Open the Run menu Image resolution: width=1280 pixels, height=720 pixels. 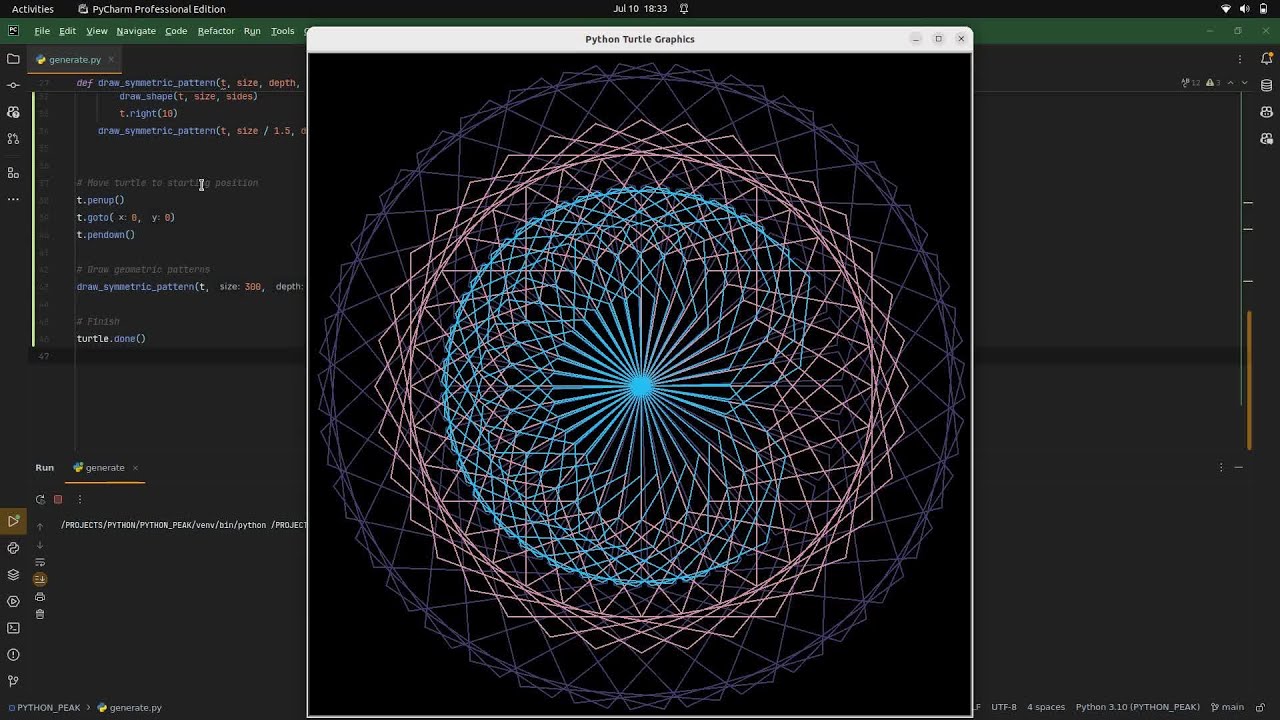pyautogui.click(x=252, y=31)
